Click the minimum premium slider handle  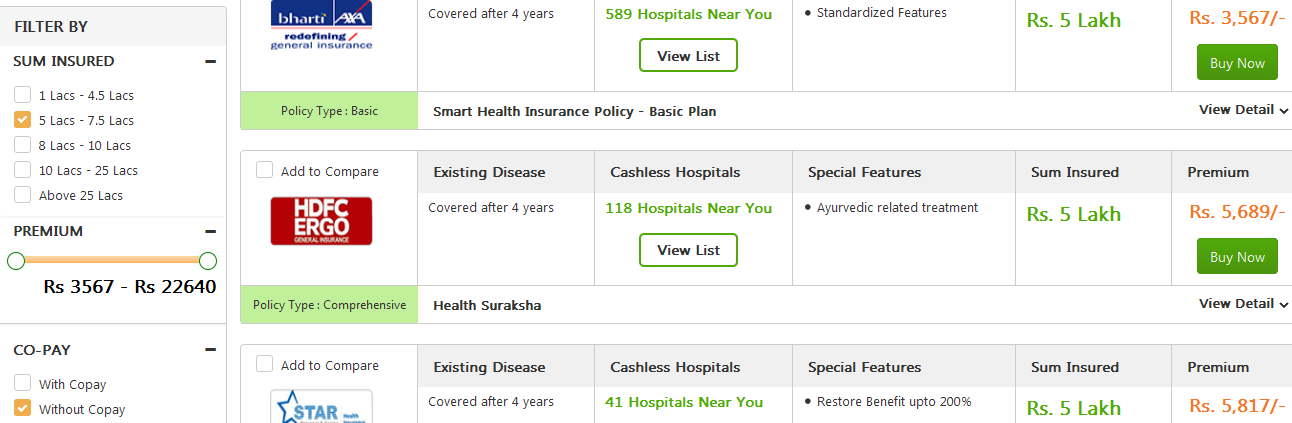pyautogui.click(x=16, y=261)
